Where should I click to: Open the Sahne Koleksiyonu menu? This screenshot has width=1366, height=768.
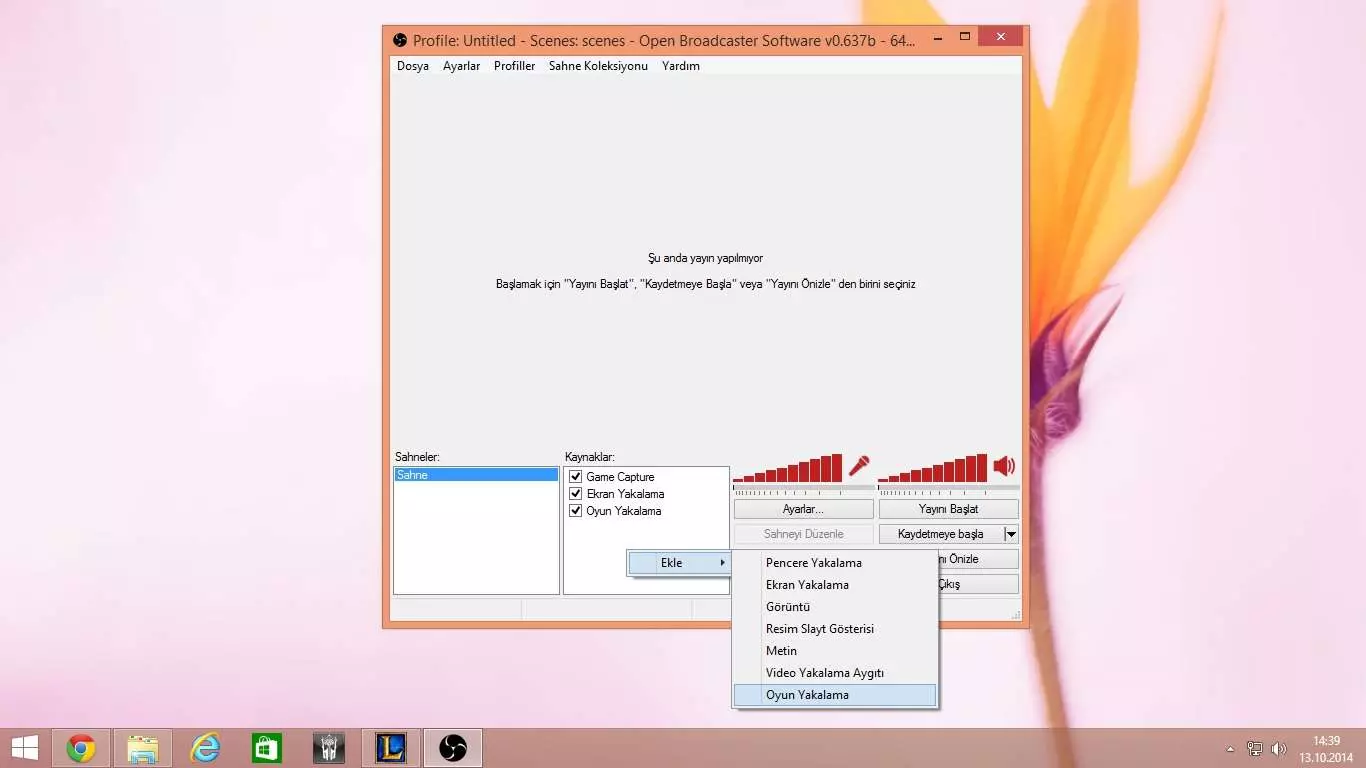click(x=598, y=66)
